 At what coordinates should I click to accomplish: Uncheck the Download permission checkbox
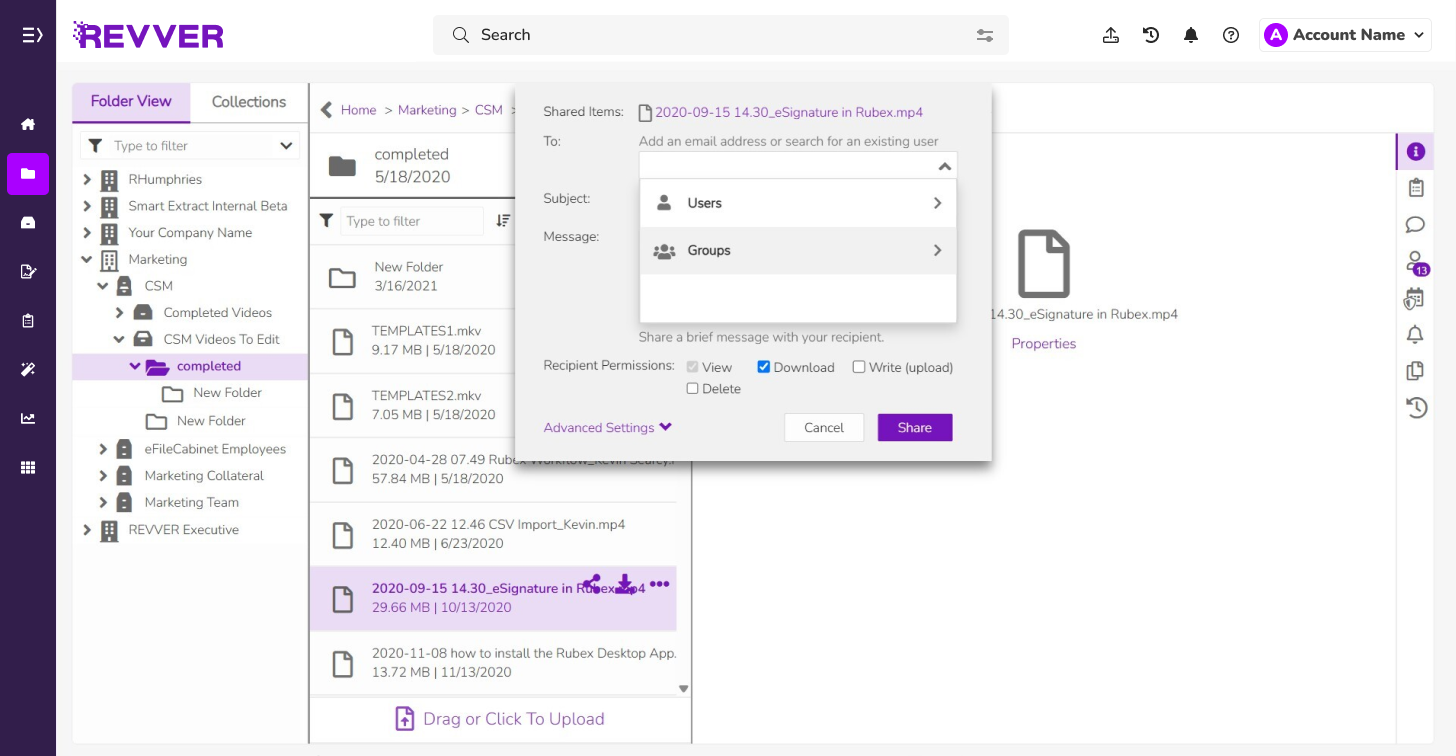[763, 367]
